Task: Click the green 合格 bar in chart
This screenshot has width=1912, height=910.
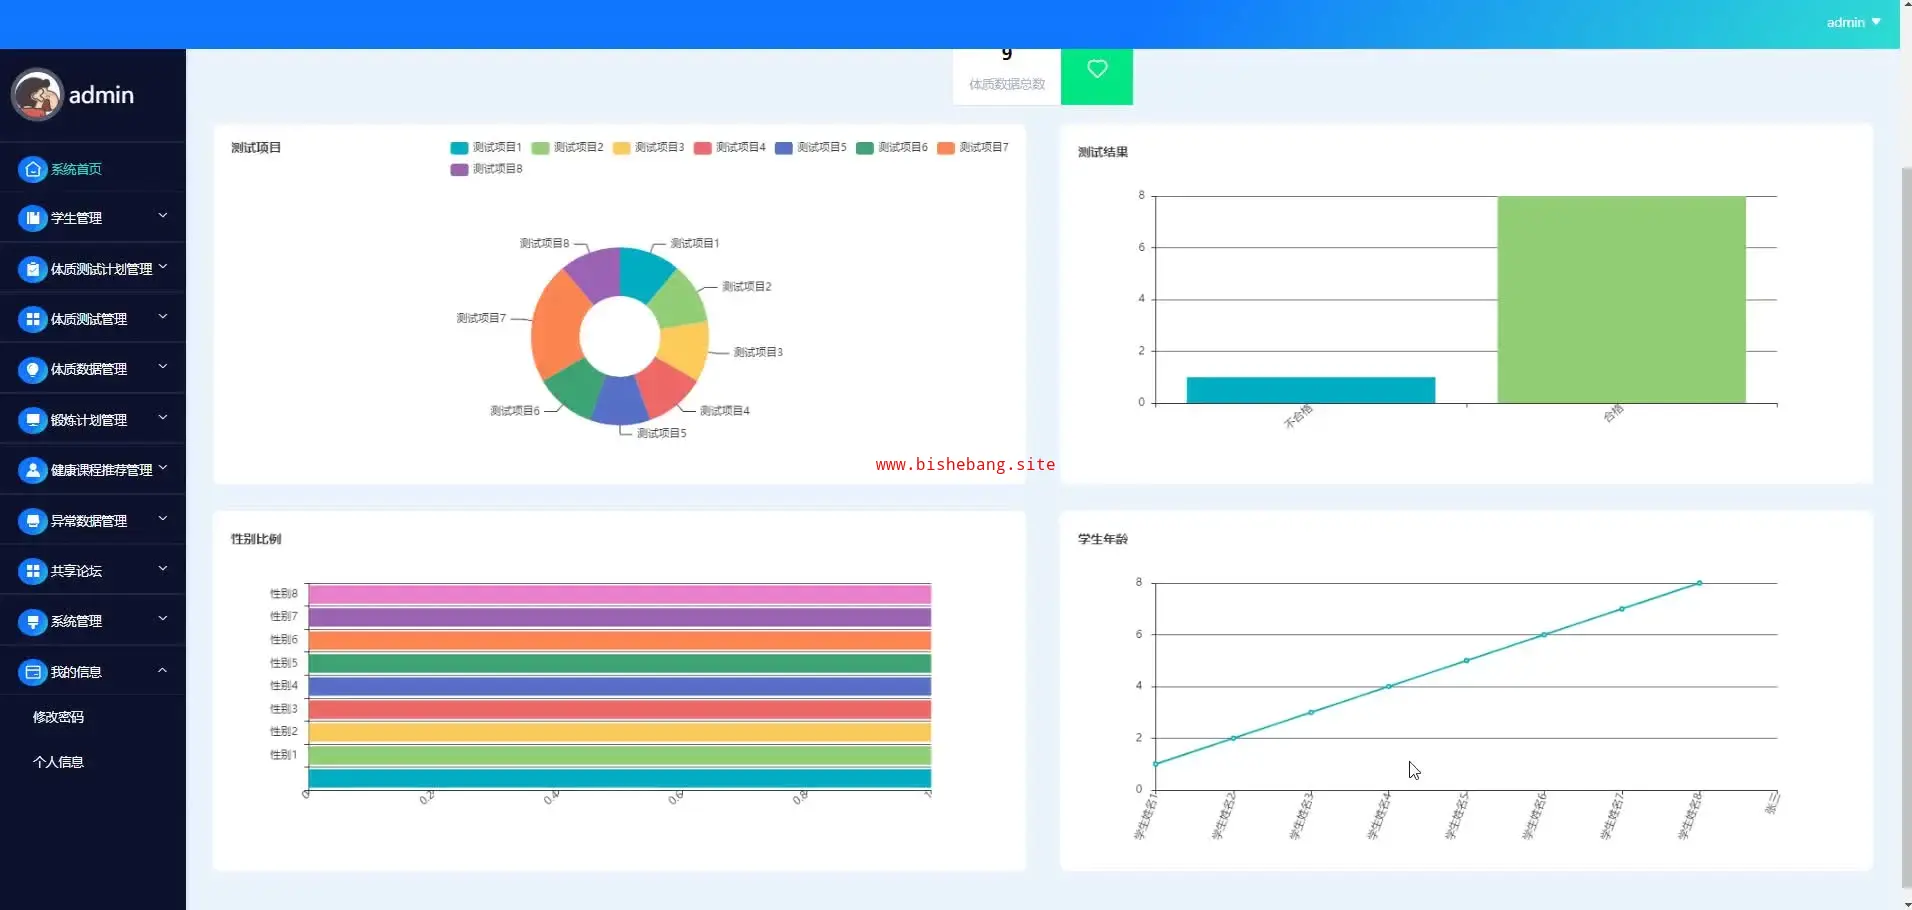Action: (1620, 300)
